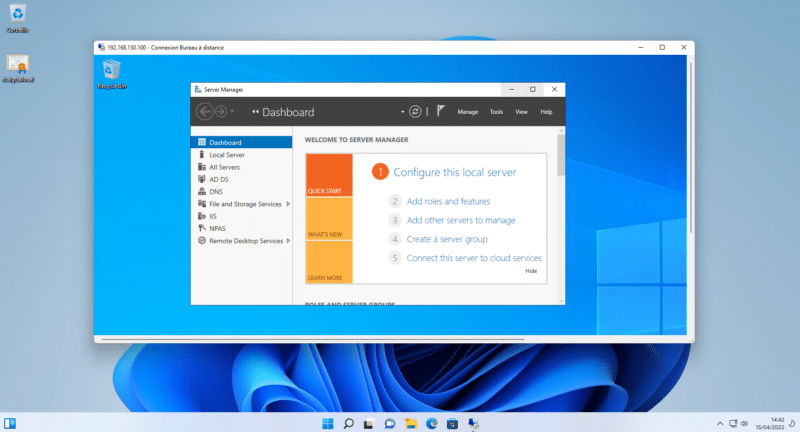Select DNS in the sidebar
800x432 pixels.
click(215, 191)
